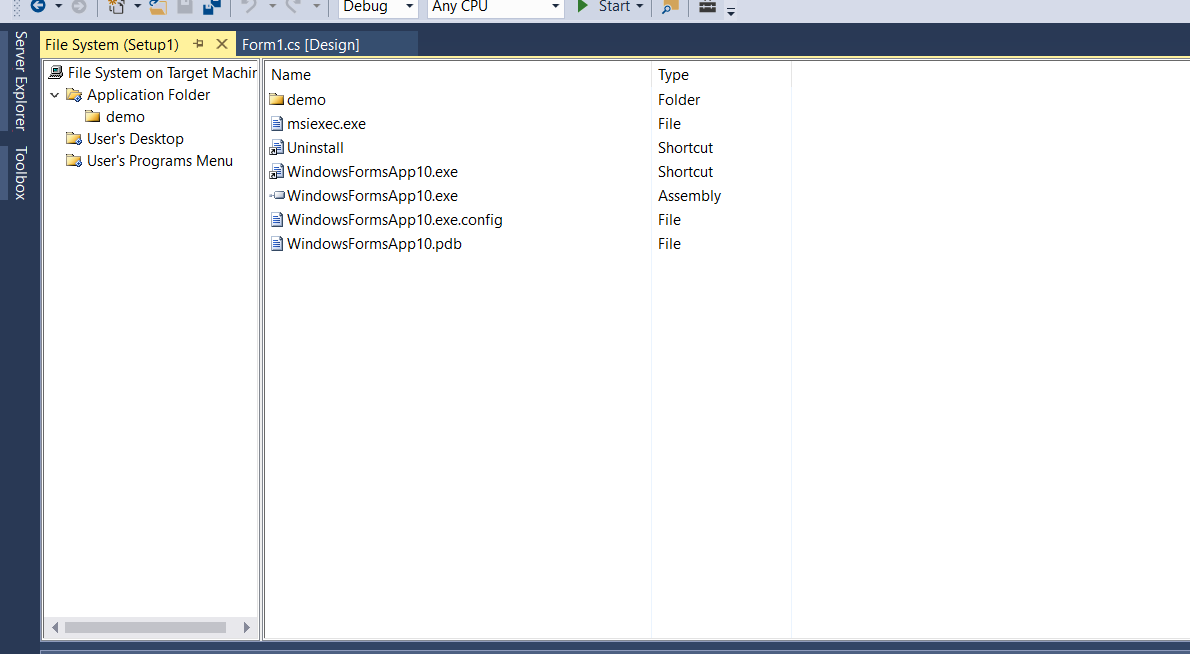The width and height of the screenshot is (1190, 654).
Task: Click msiexec.exe file icon
Action: coord(277,124)
